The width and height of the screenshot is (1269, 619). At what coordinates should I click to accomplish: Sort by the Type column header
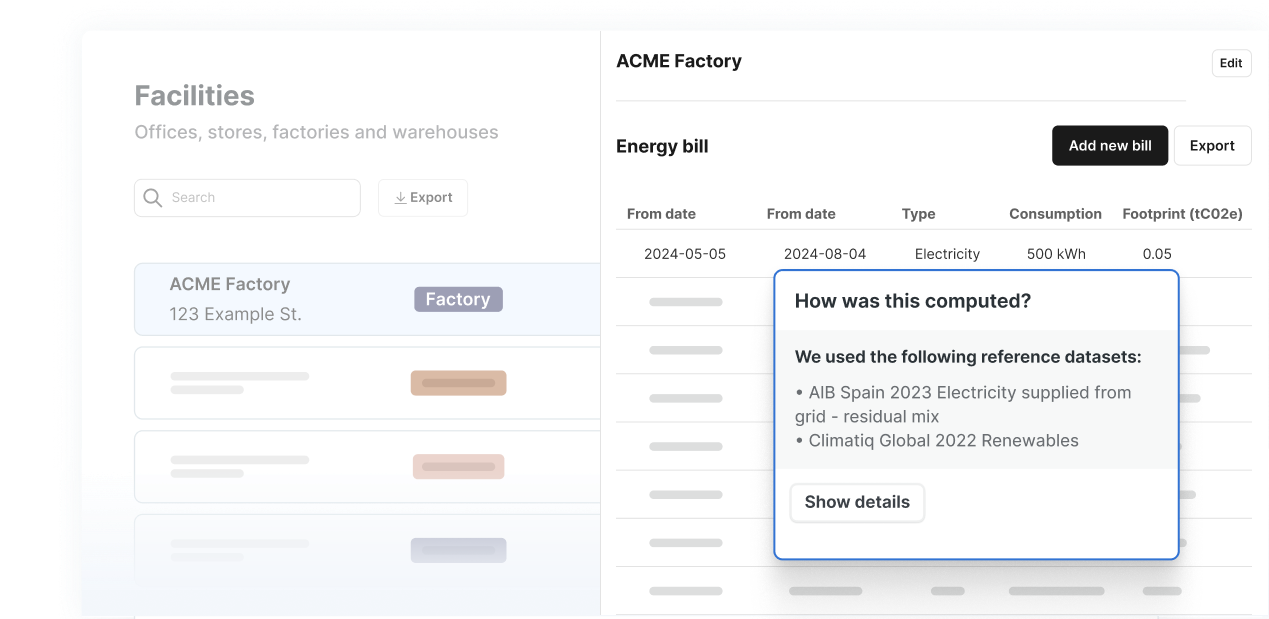tap(918, 214)
